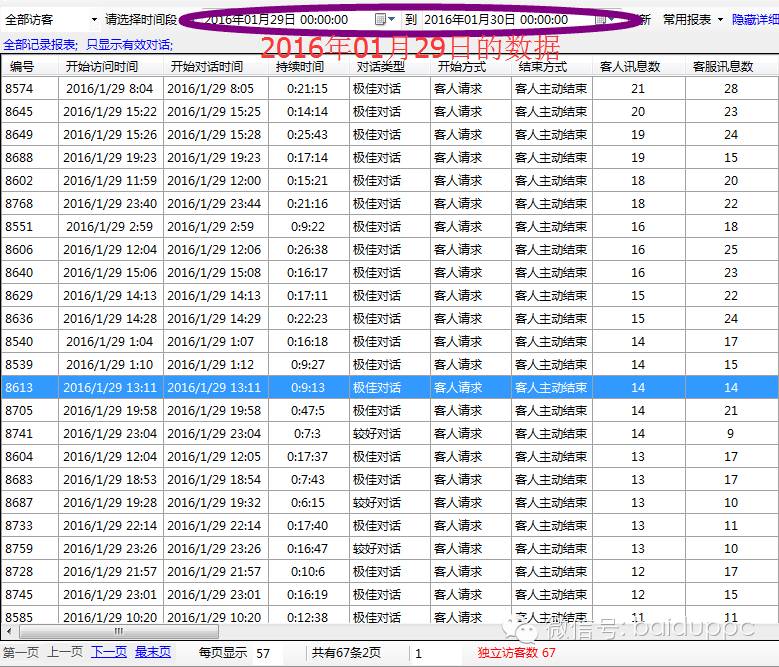Sort by 持续时间 column header
Screen dimensions: 779x667
tap(300, 67)
